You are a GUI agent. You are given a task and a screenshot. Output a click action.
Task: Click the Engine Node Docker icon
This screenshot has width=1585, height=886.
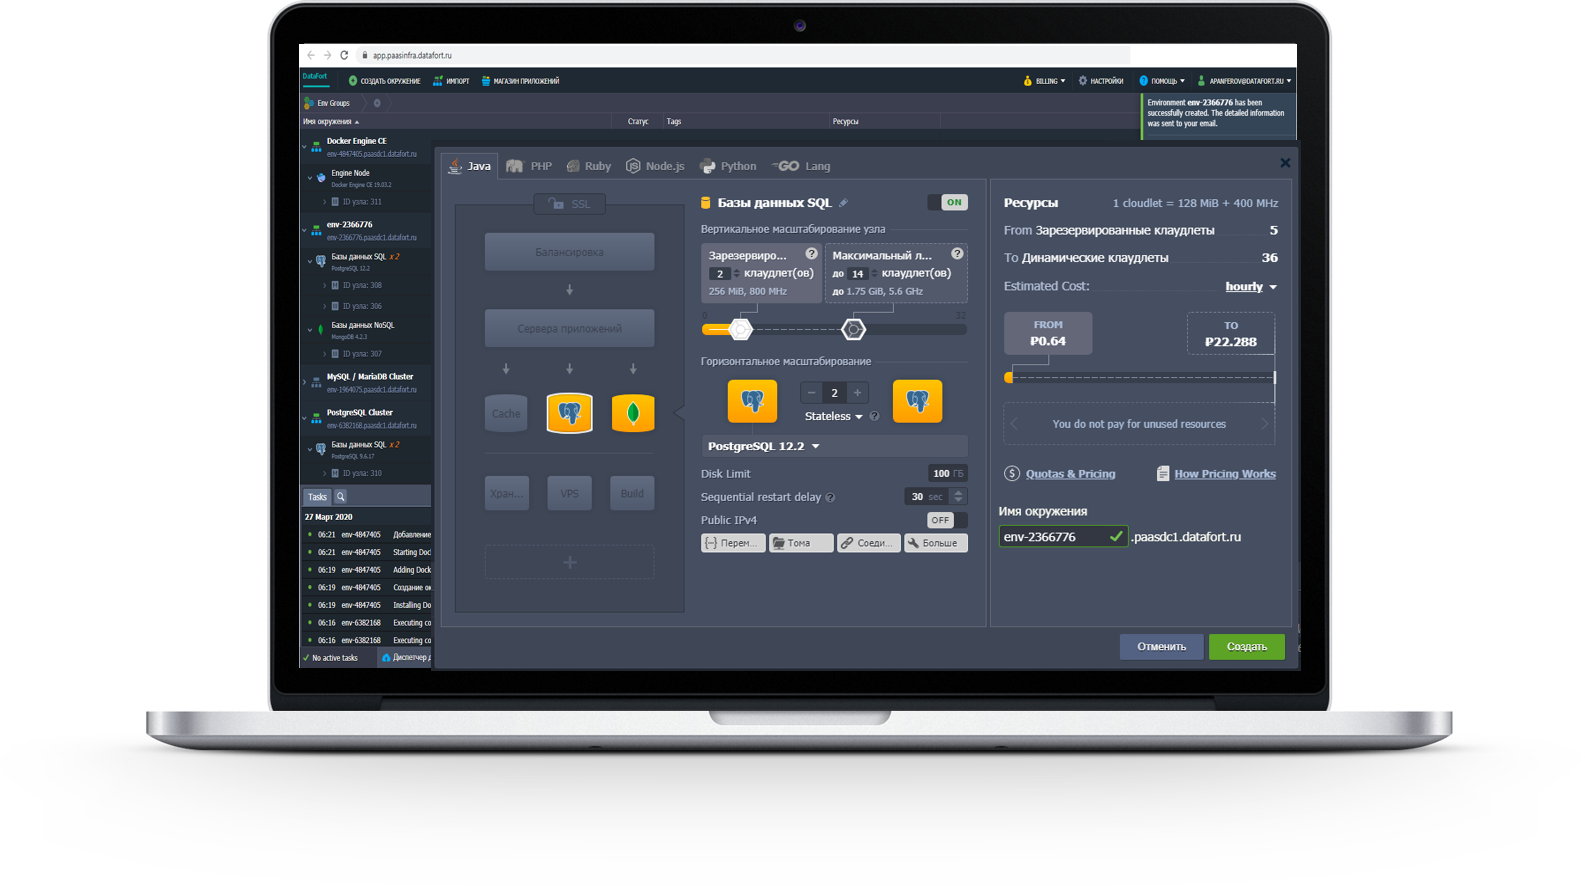tap(321, 178)
